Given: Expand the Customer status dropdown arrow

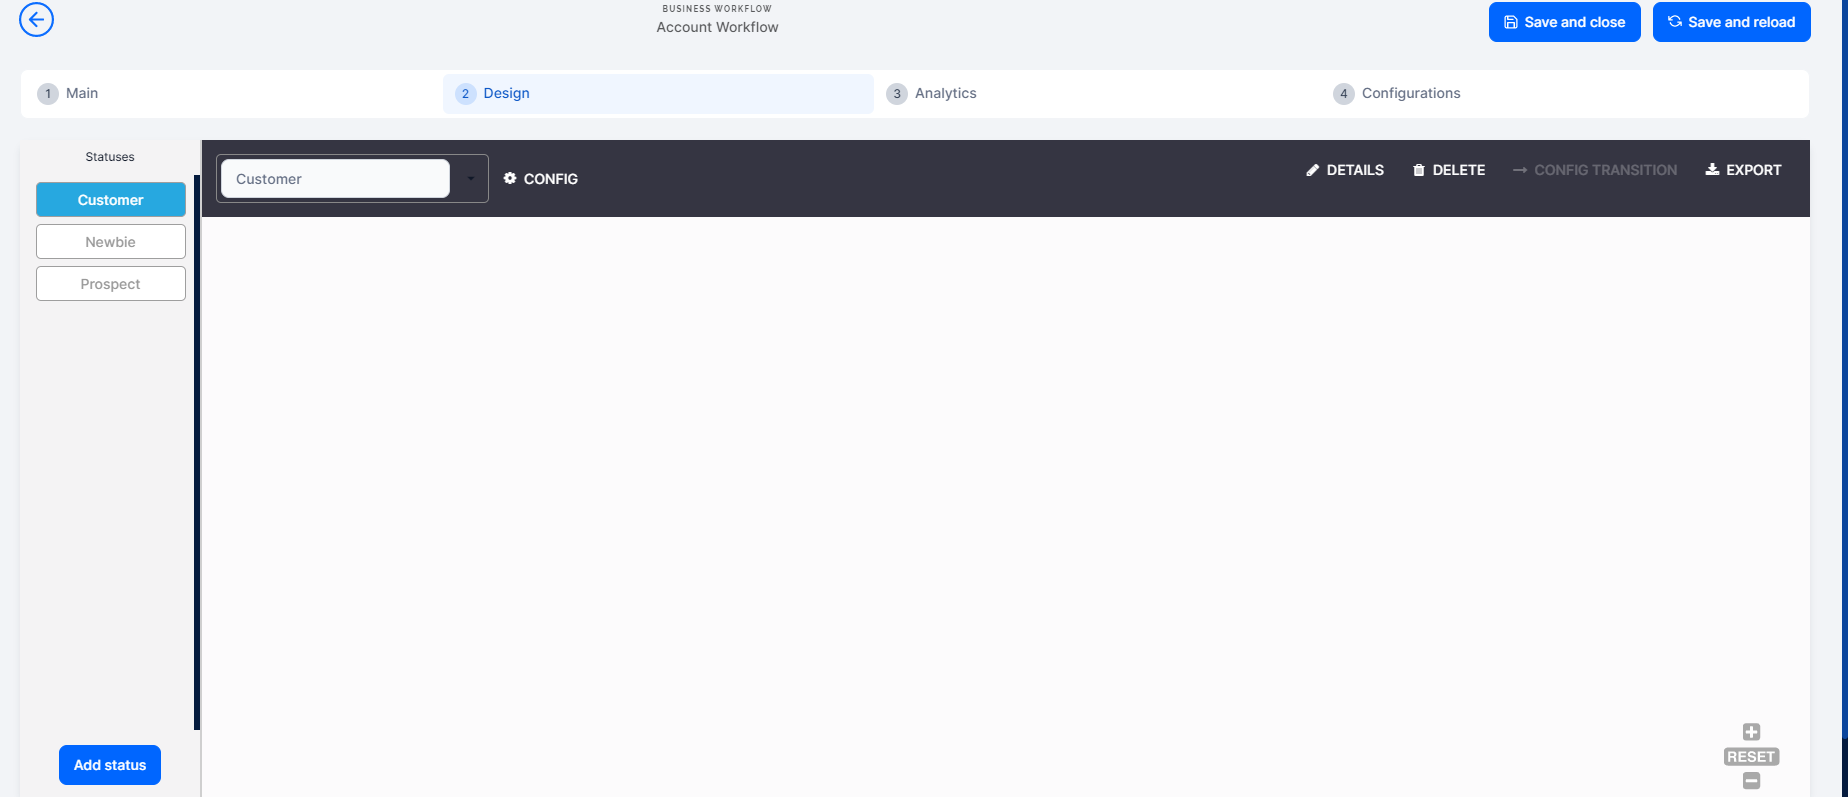Looking at the screenshot, I should click(x=470, y=179).
